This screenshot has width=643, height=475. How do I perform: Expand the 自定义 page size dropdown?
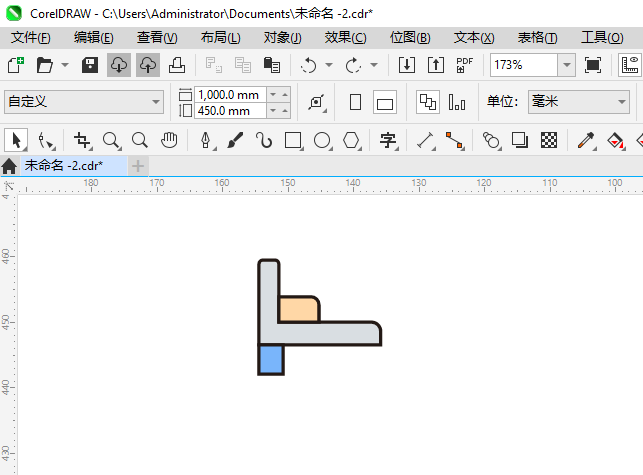click(x=156, y=102)
